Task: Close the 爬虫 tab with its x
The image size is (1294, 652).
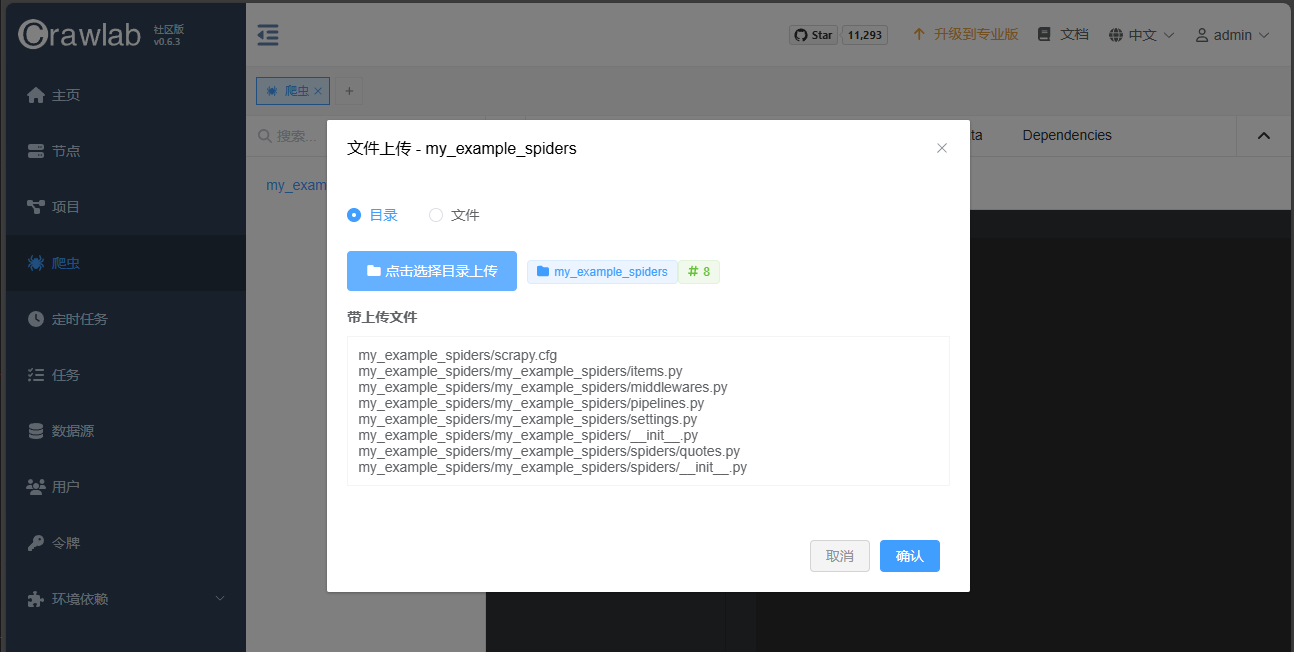Action: [x=318, y=91]
